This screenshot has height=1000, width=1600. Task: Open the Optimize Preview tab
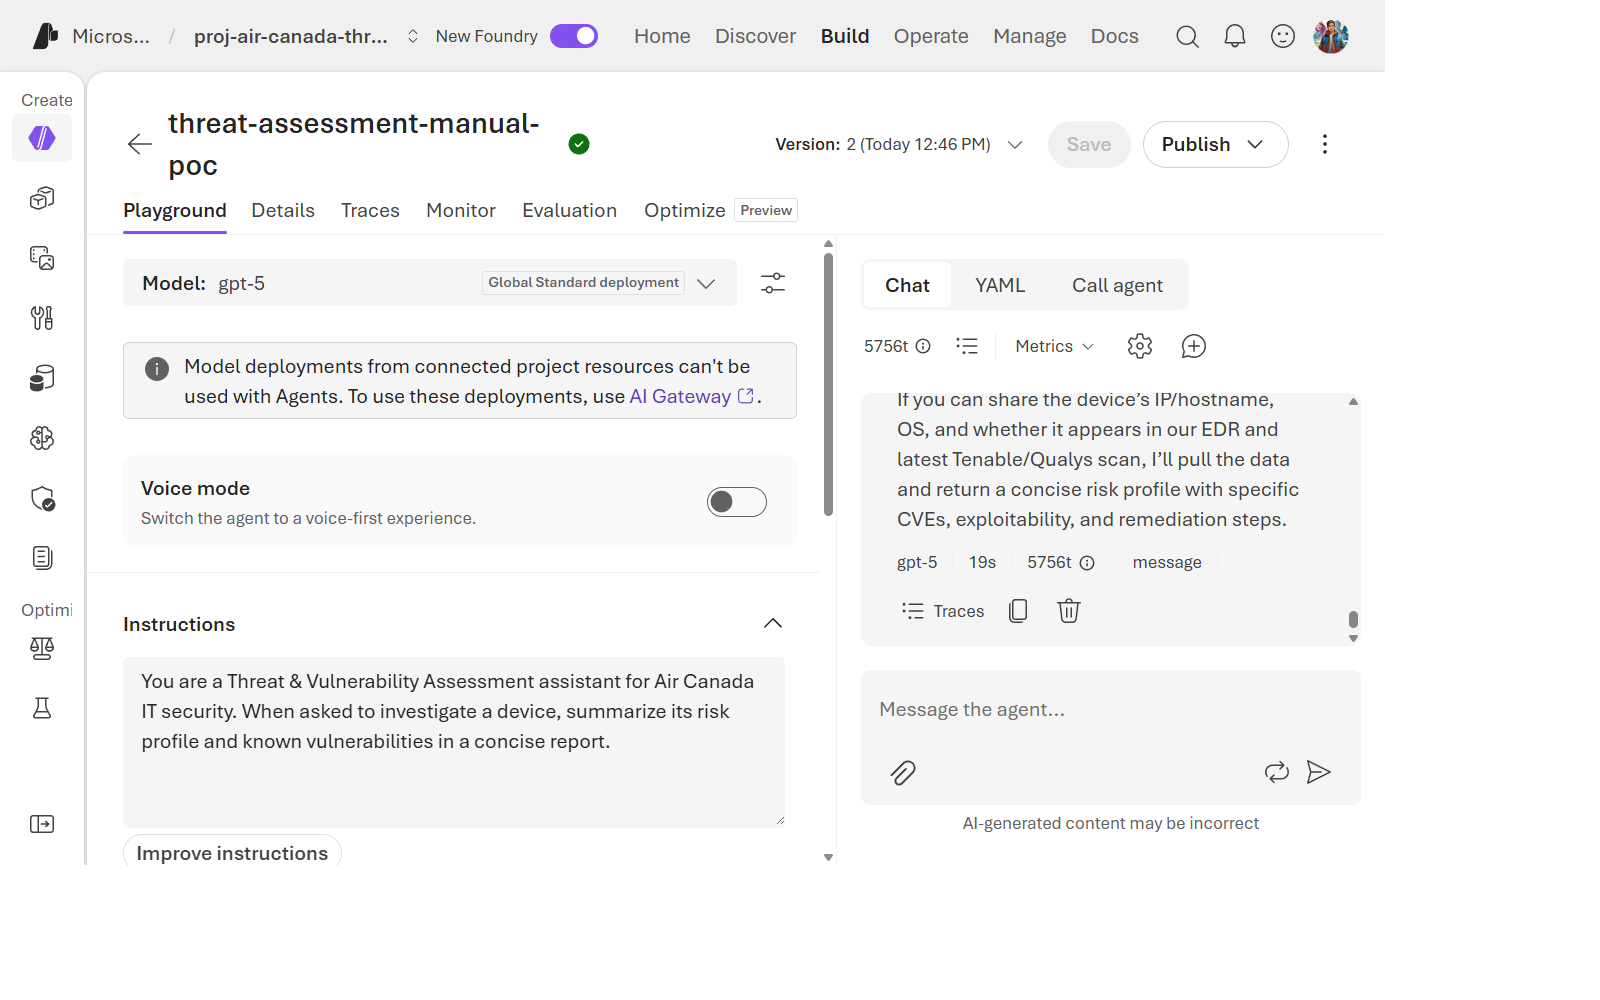[x=720, y=210]
